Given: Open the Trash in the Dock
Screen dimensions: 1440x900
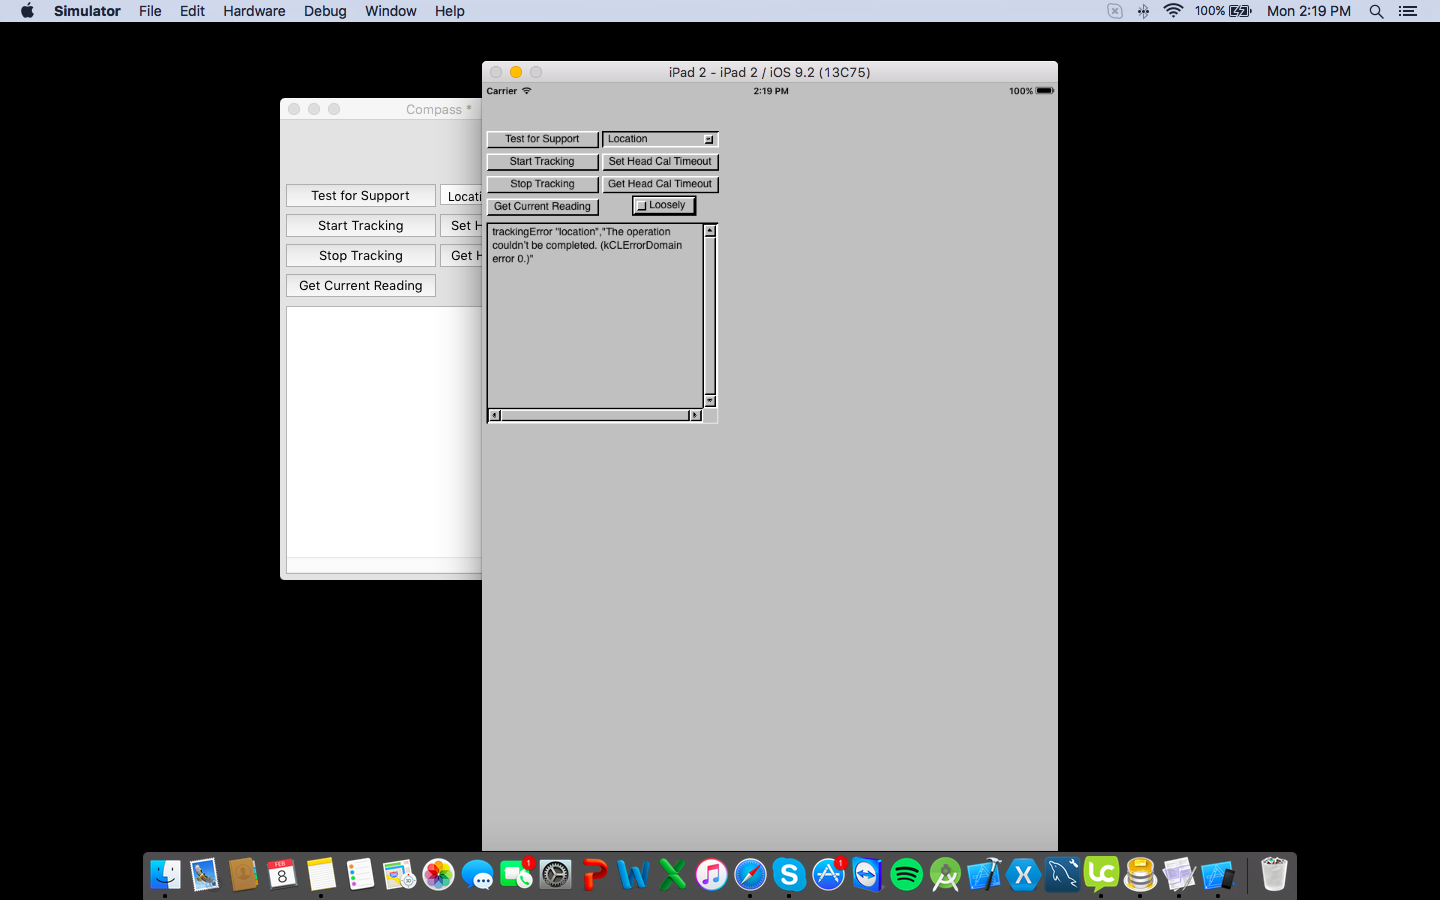Looking at the screenshot, I should point(1273,875).
